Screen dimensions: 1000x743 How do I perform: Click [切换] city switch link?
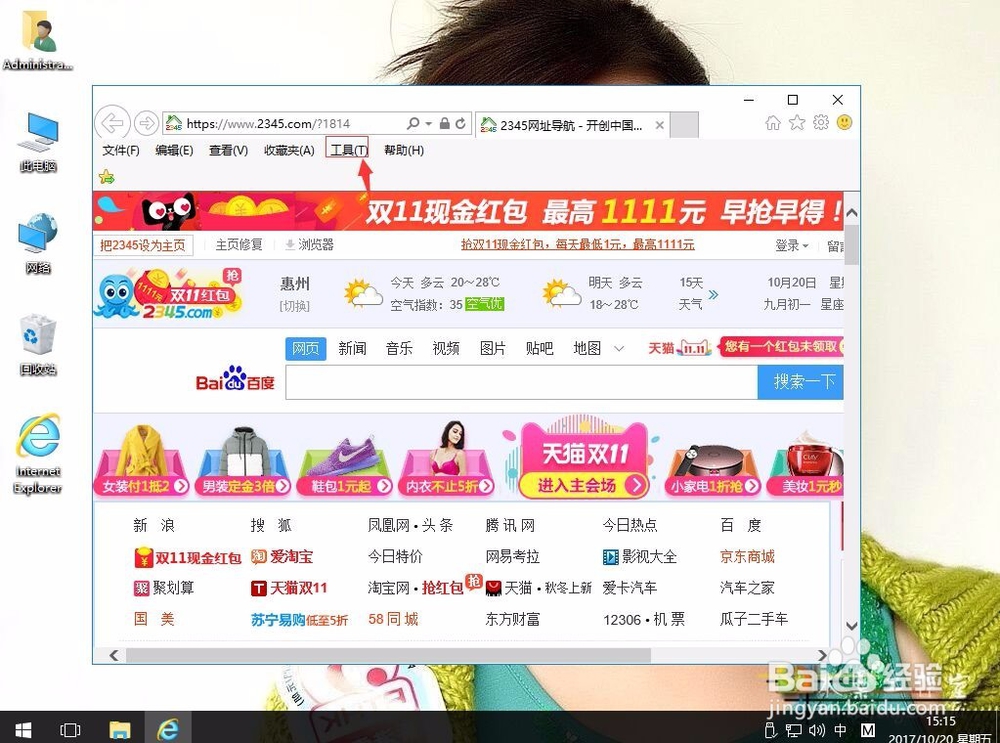pos(294,306)
